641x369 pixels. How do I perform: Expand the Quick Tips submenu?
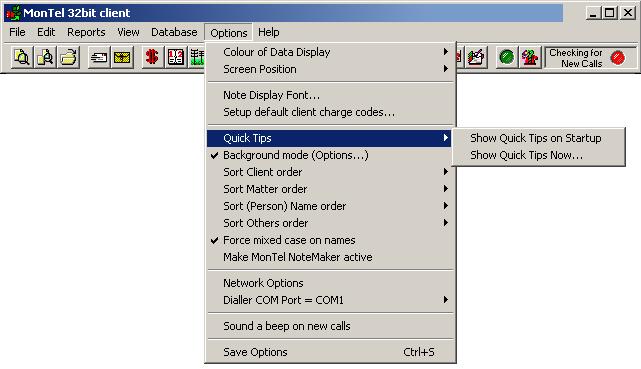[329, 138]
